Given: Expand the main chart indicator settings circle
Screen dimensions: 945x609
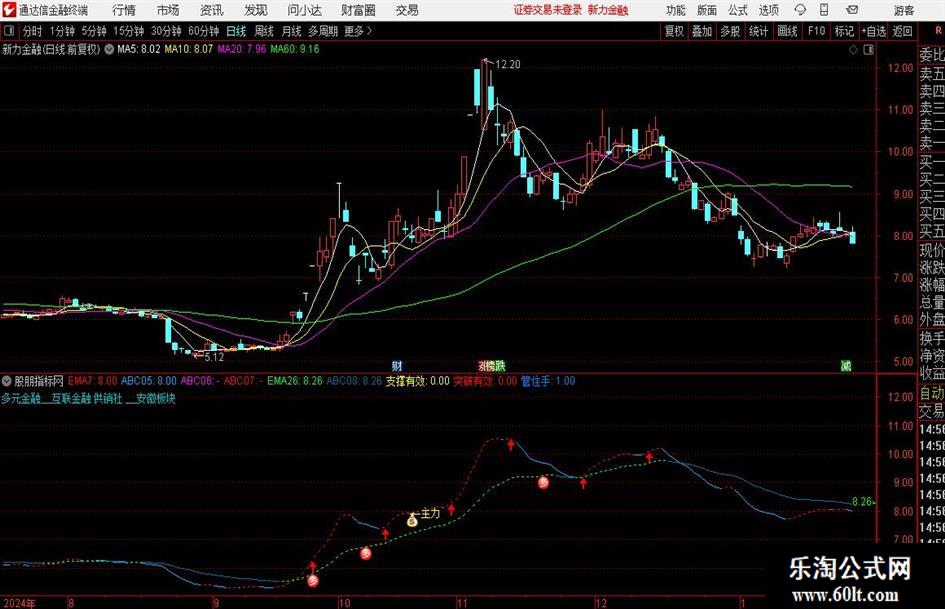Looking at the screenshot, I should point(109,49).
